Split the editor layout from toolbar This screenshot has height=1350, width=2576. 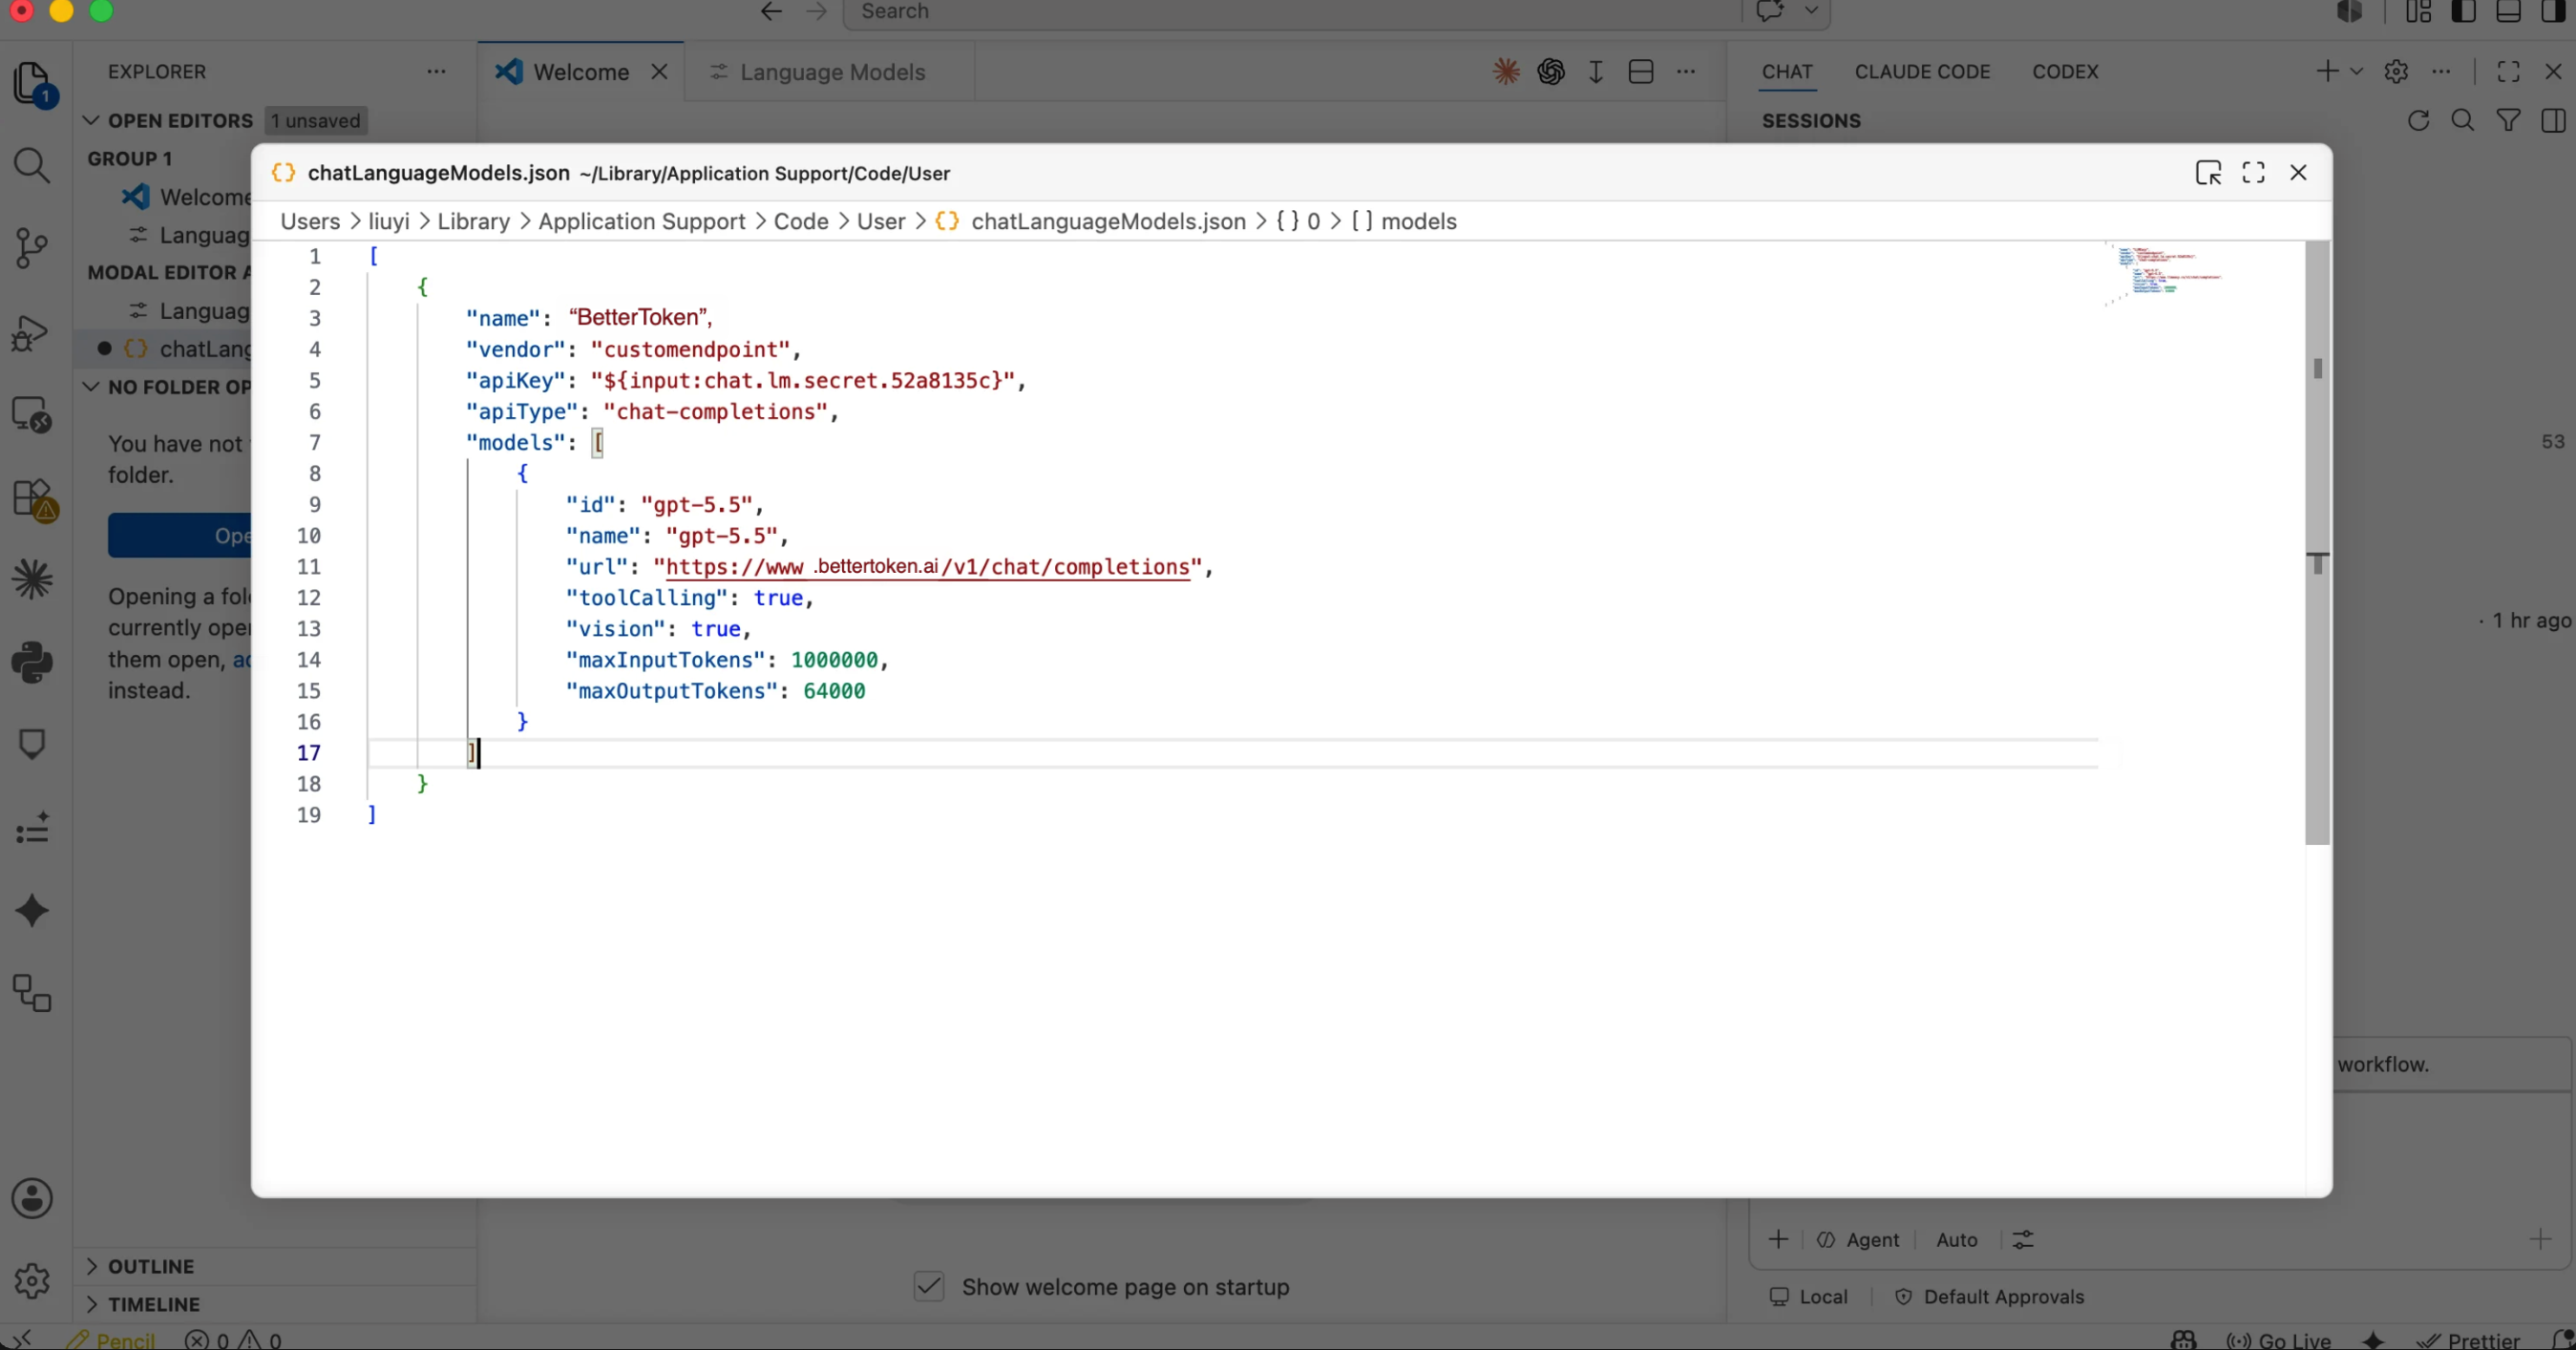tap(1641, 71)
